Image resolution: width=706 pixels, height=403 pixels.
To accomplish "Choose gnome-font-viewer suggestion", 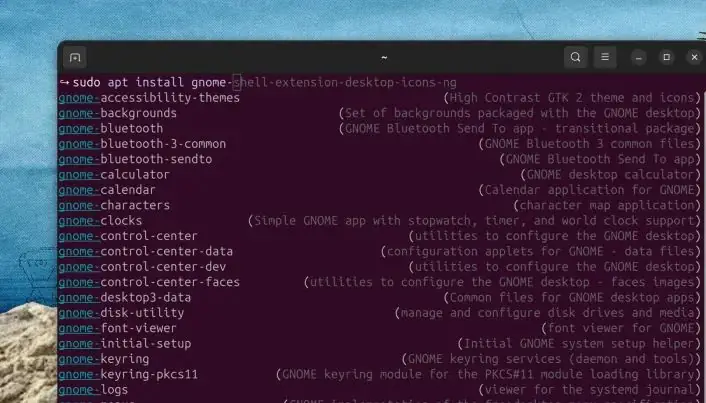I will [118, 328].
